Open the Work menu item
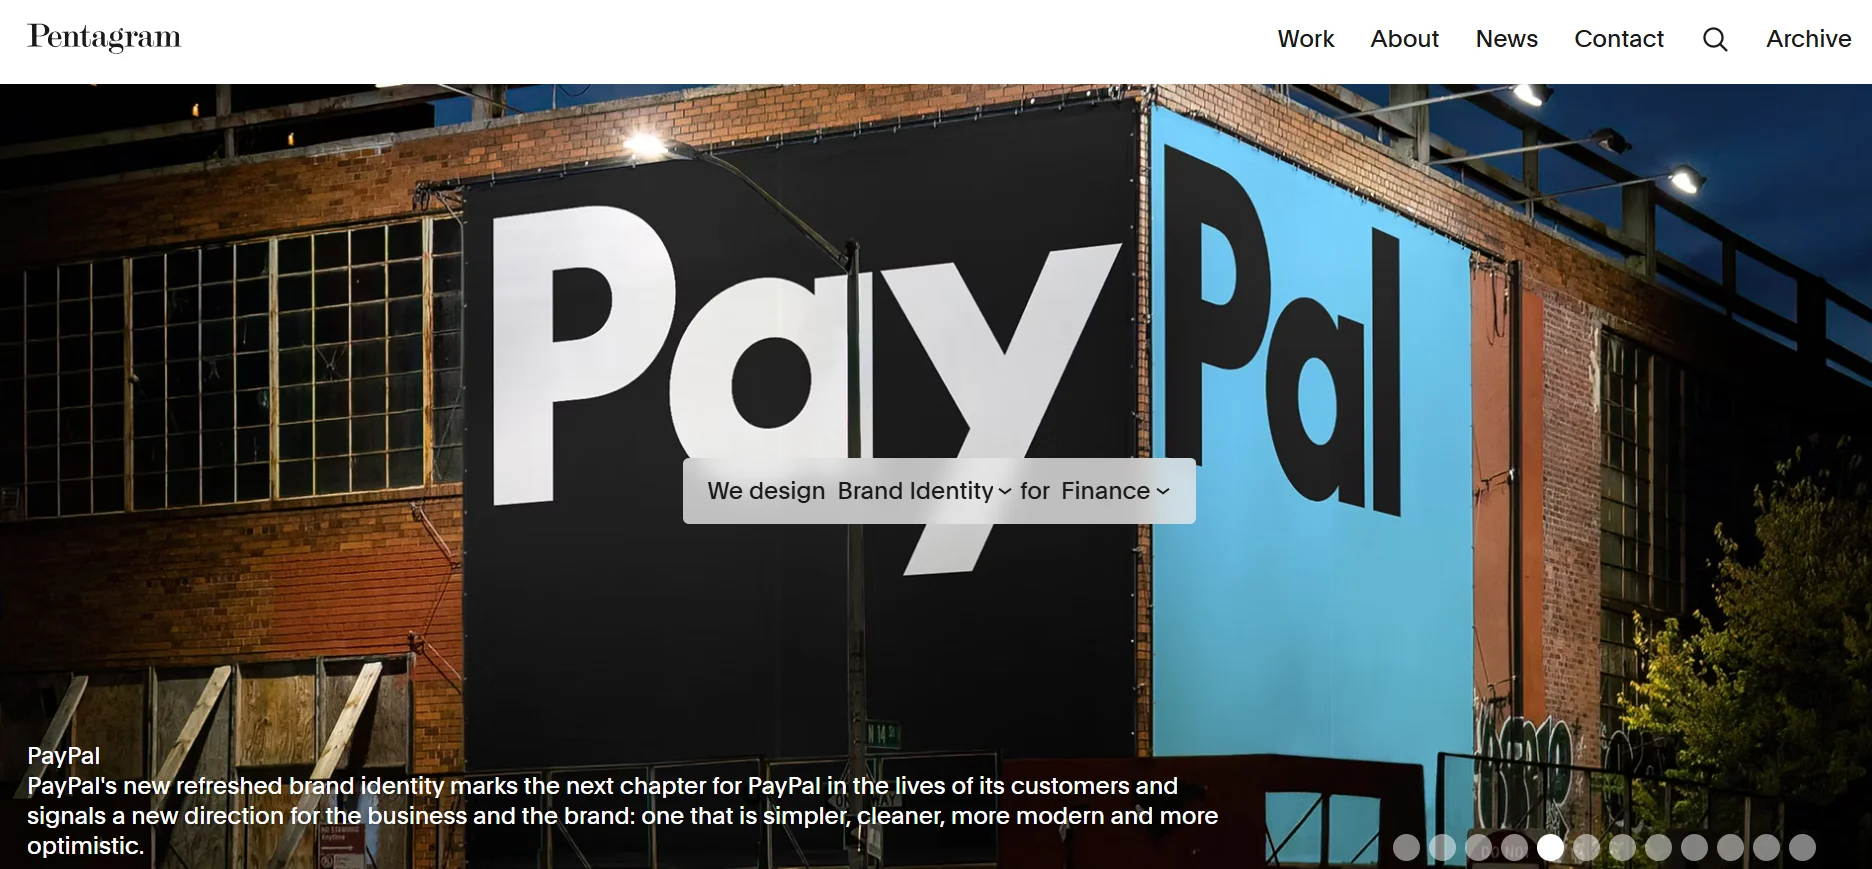Image resolution: width=1872 pixels, height=869 pixels. point(1306,39)
